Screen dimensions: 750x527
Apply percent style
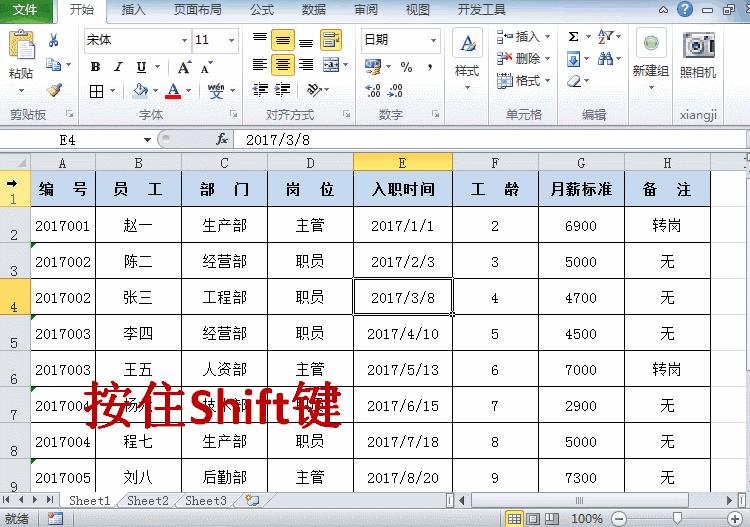pyautogui.click(x=407, y=67)
